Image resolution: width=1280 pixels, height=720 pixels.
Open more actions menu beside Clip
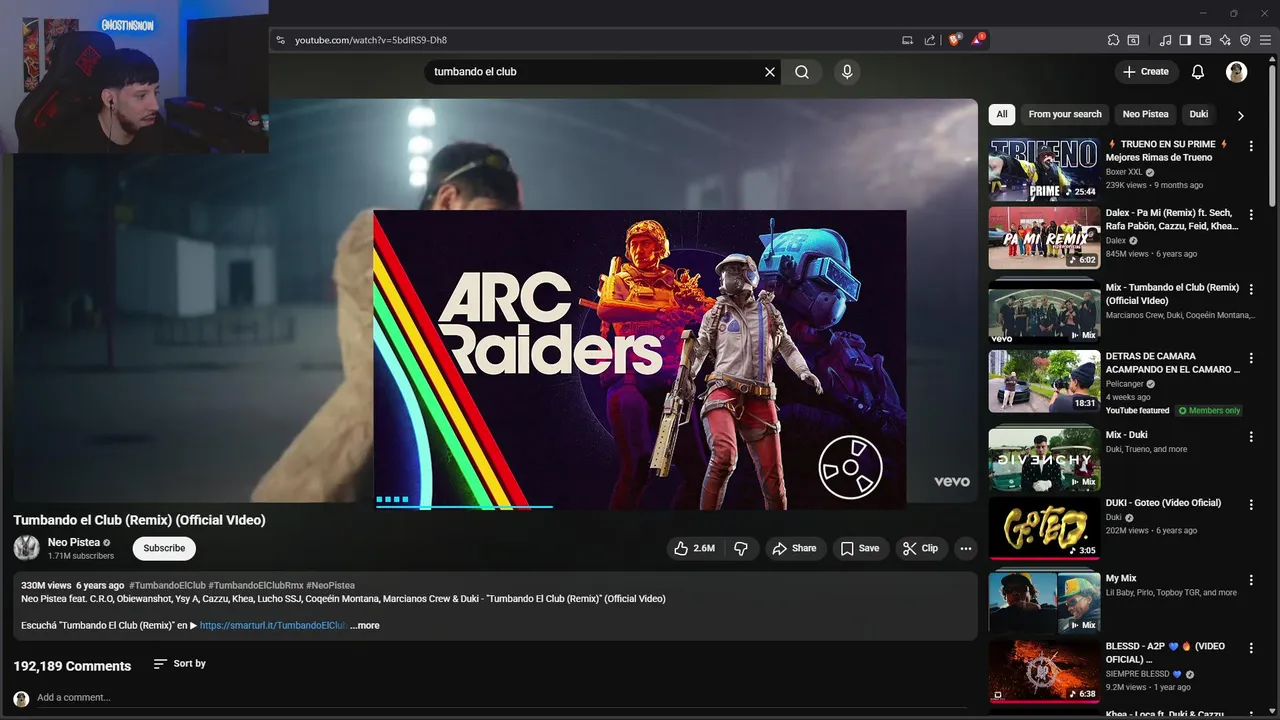(x=965, y=548)
